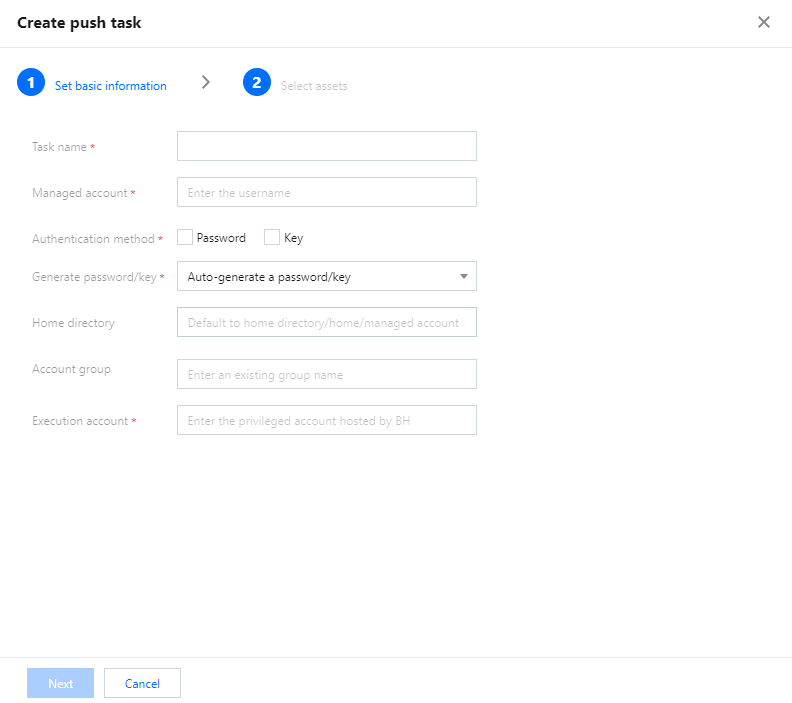
Task: Click the Execution account input field
Action: click(x=326, y=420)
